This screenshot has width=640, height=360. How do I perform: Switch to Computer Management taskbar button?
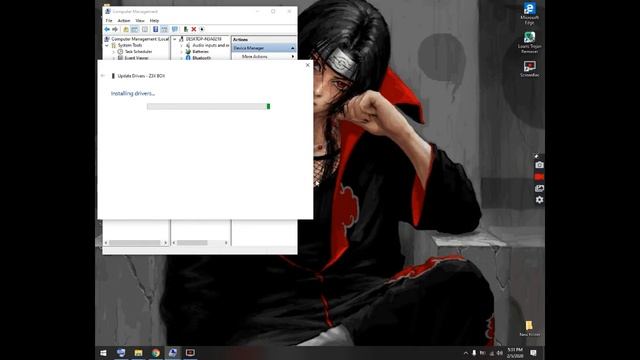[173, 353]
